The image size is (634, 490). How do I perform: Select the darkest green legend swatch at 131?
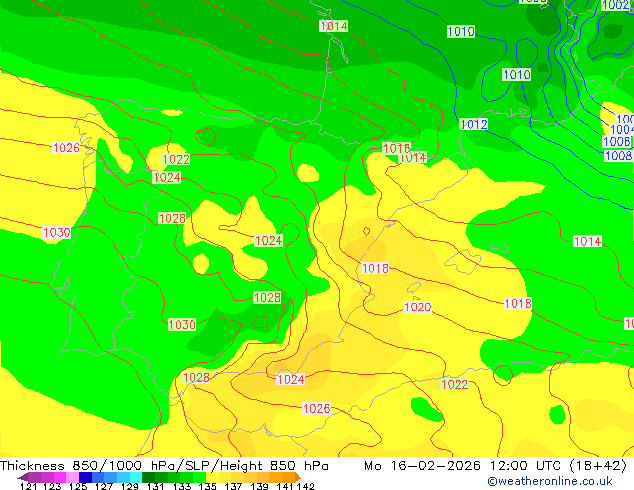click(x=148, y=477)
